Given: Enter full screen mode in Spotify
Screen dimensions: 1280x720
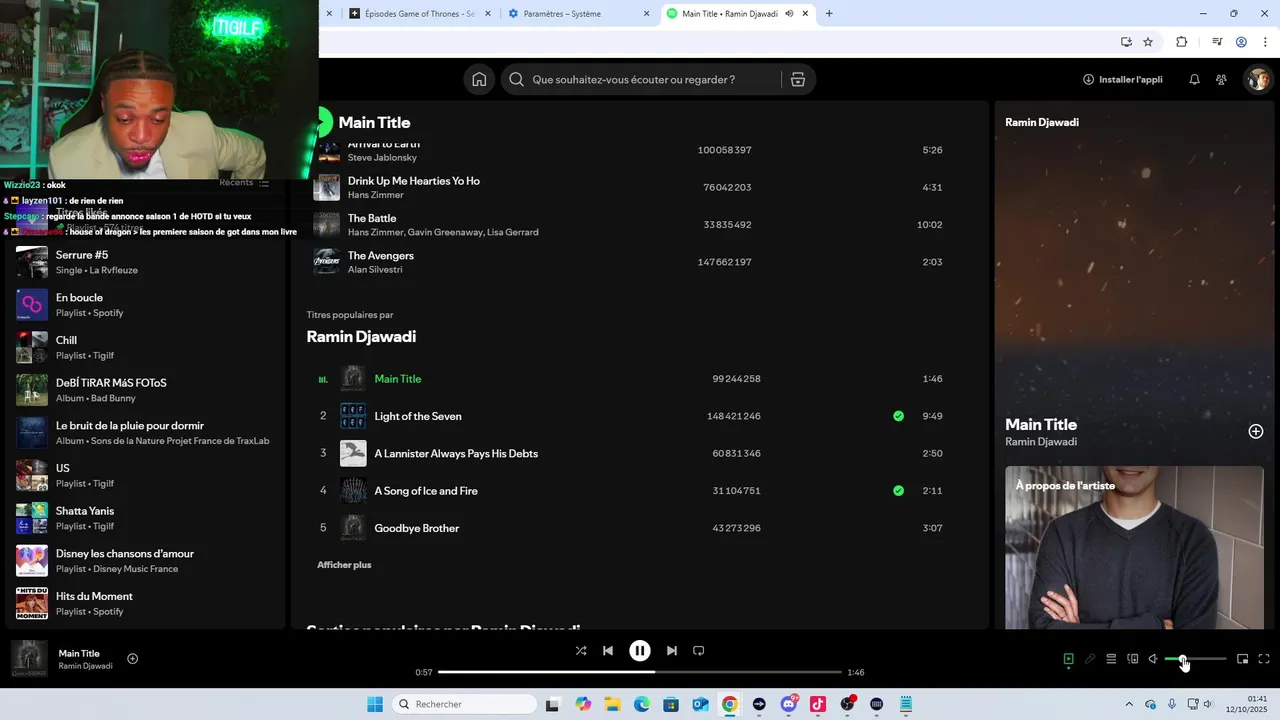Looking at the screenshot, I should click(x=1264, y=659).
